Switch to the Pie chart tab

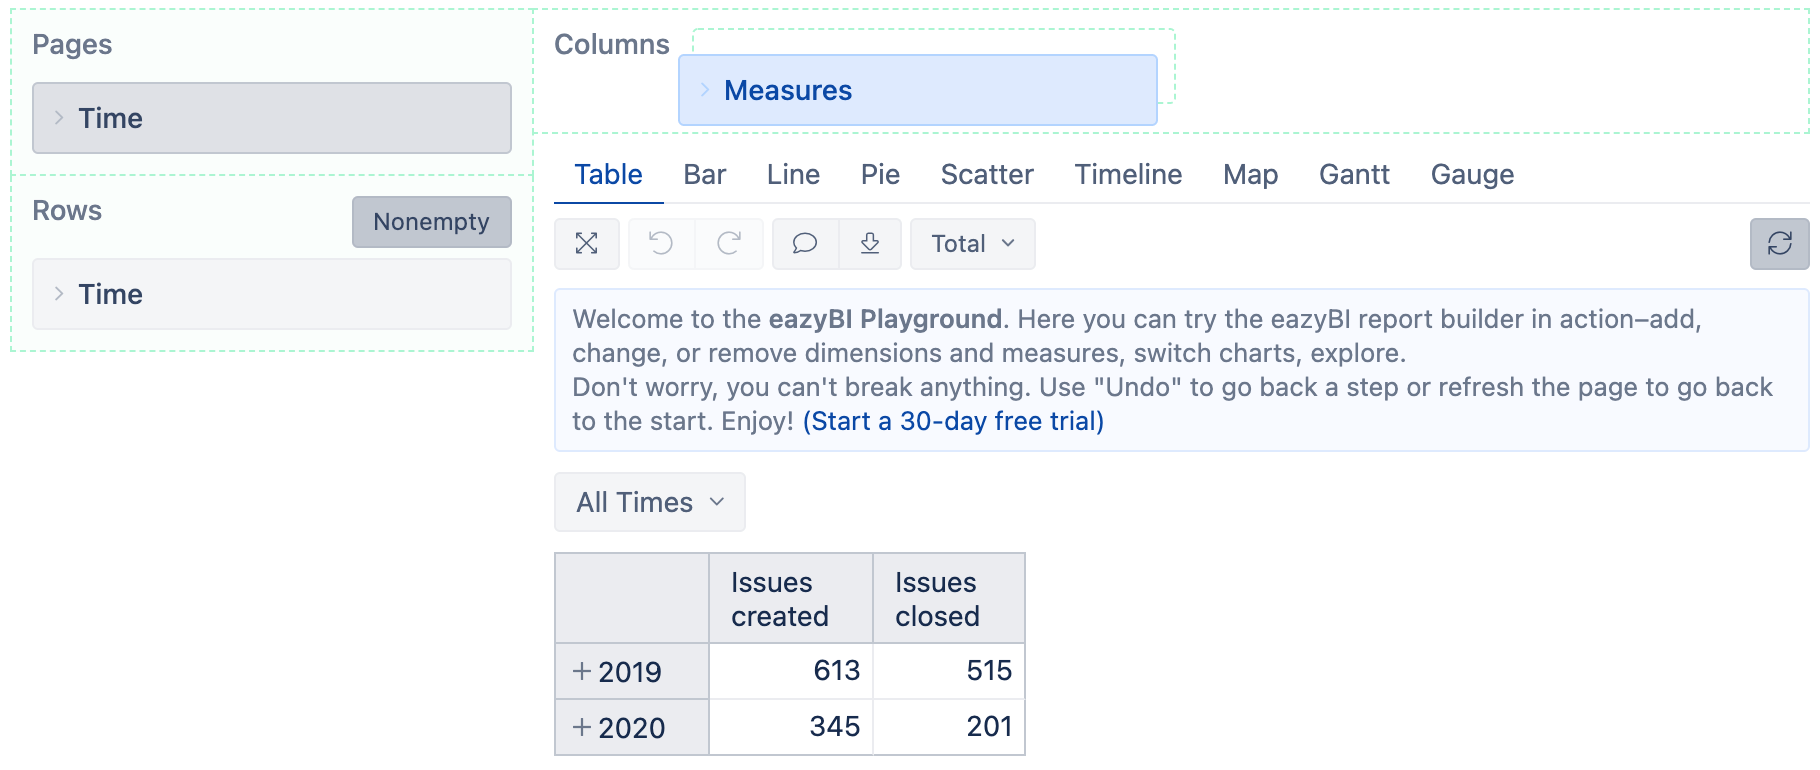(881, 174)
